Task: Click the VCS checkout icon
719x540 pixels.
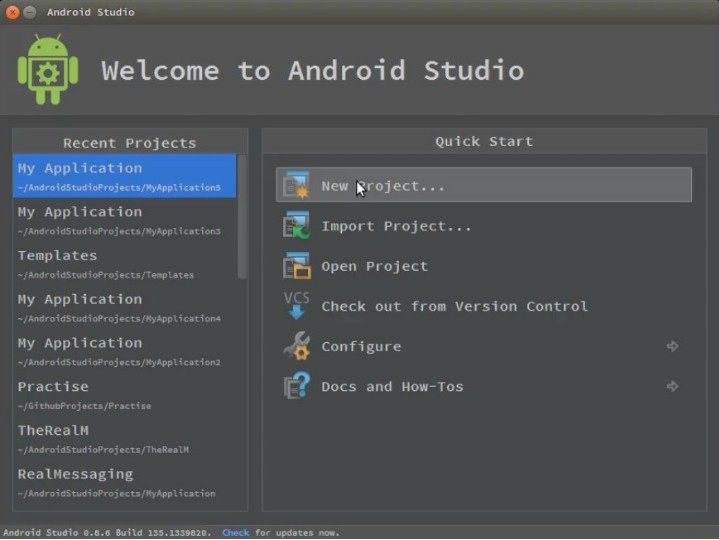Action: (296, 305)
